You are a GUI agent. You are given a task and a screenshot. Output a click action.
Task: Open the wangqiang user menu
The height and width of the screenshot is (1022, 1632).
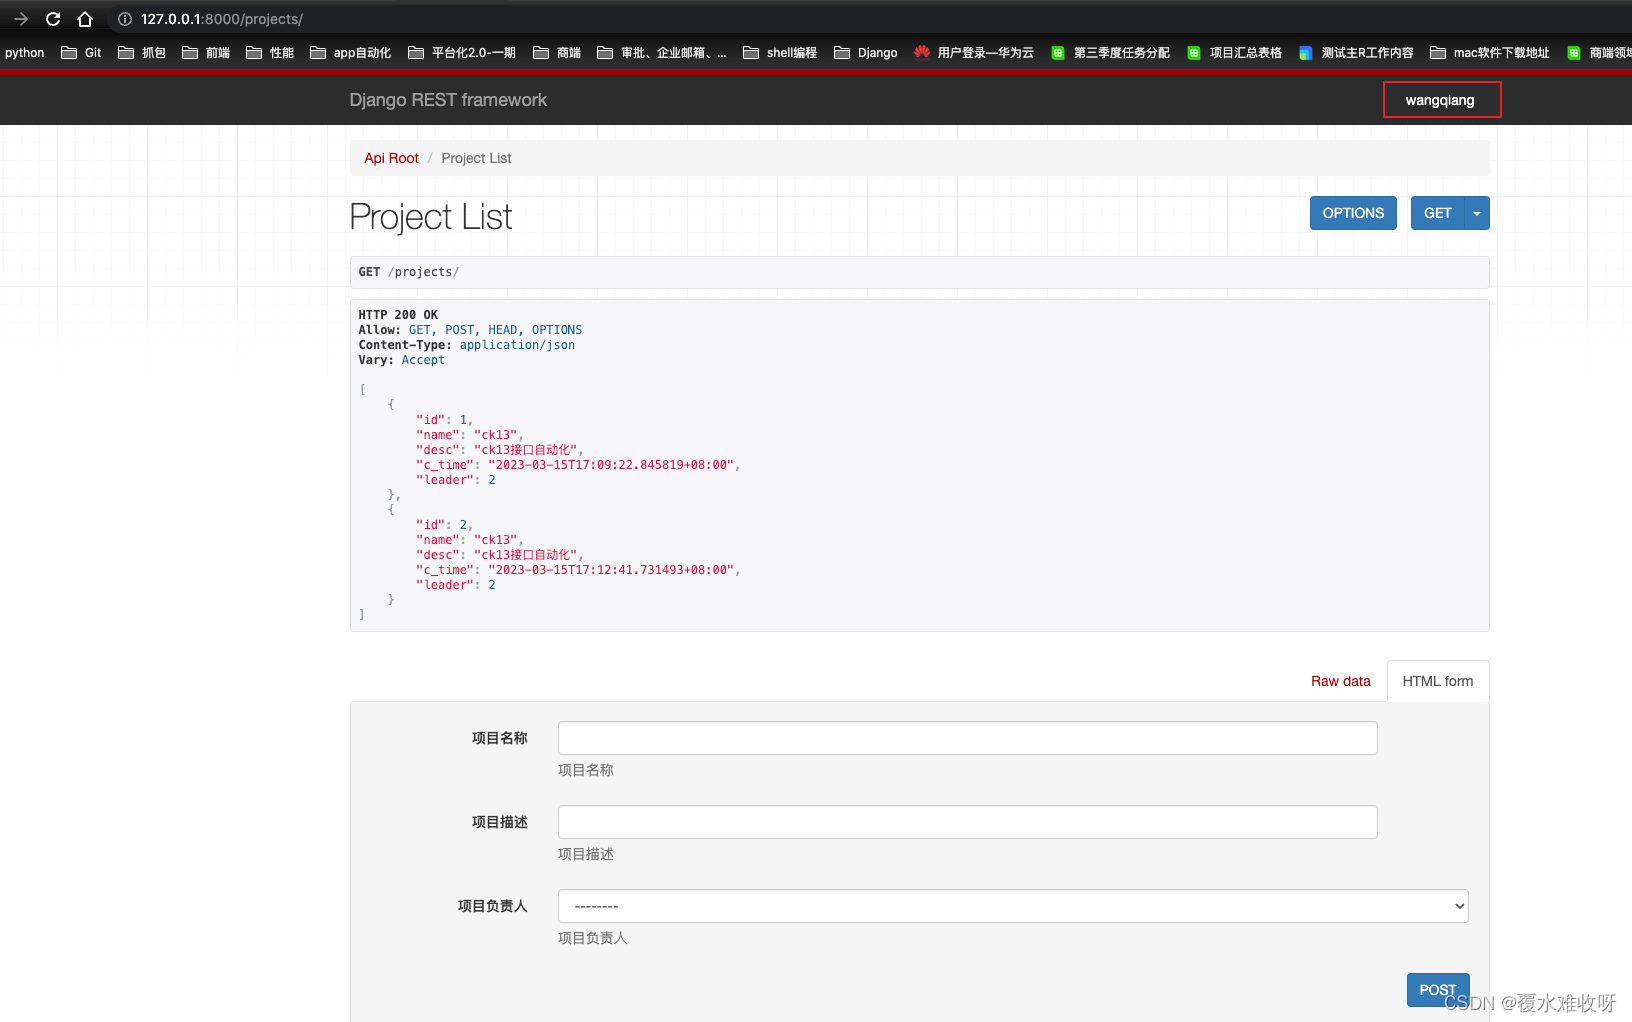coord(1440,100)
